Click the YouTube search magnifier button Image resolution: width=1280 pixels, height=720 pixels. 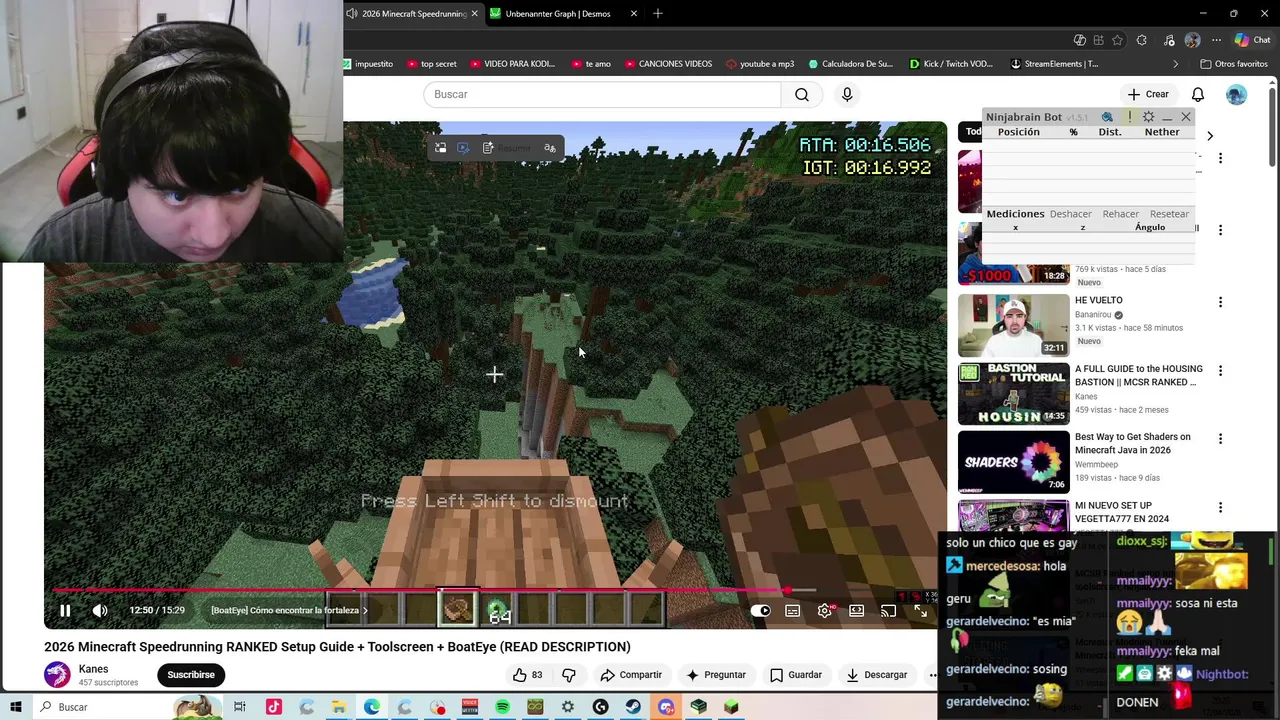pos(802,94)
